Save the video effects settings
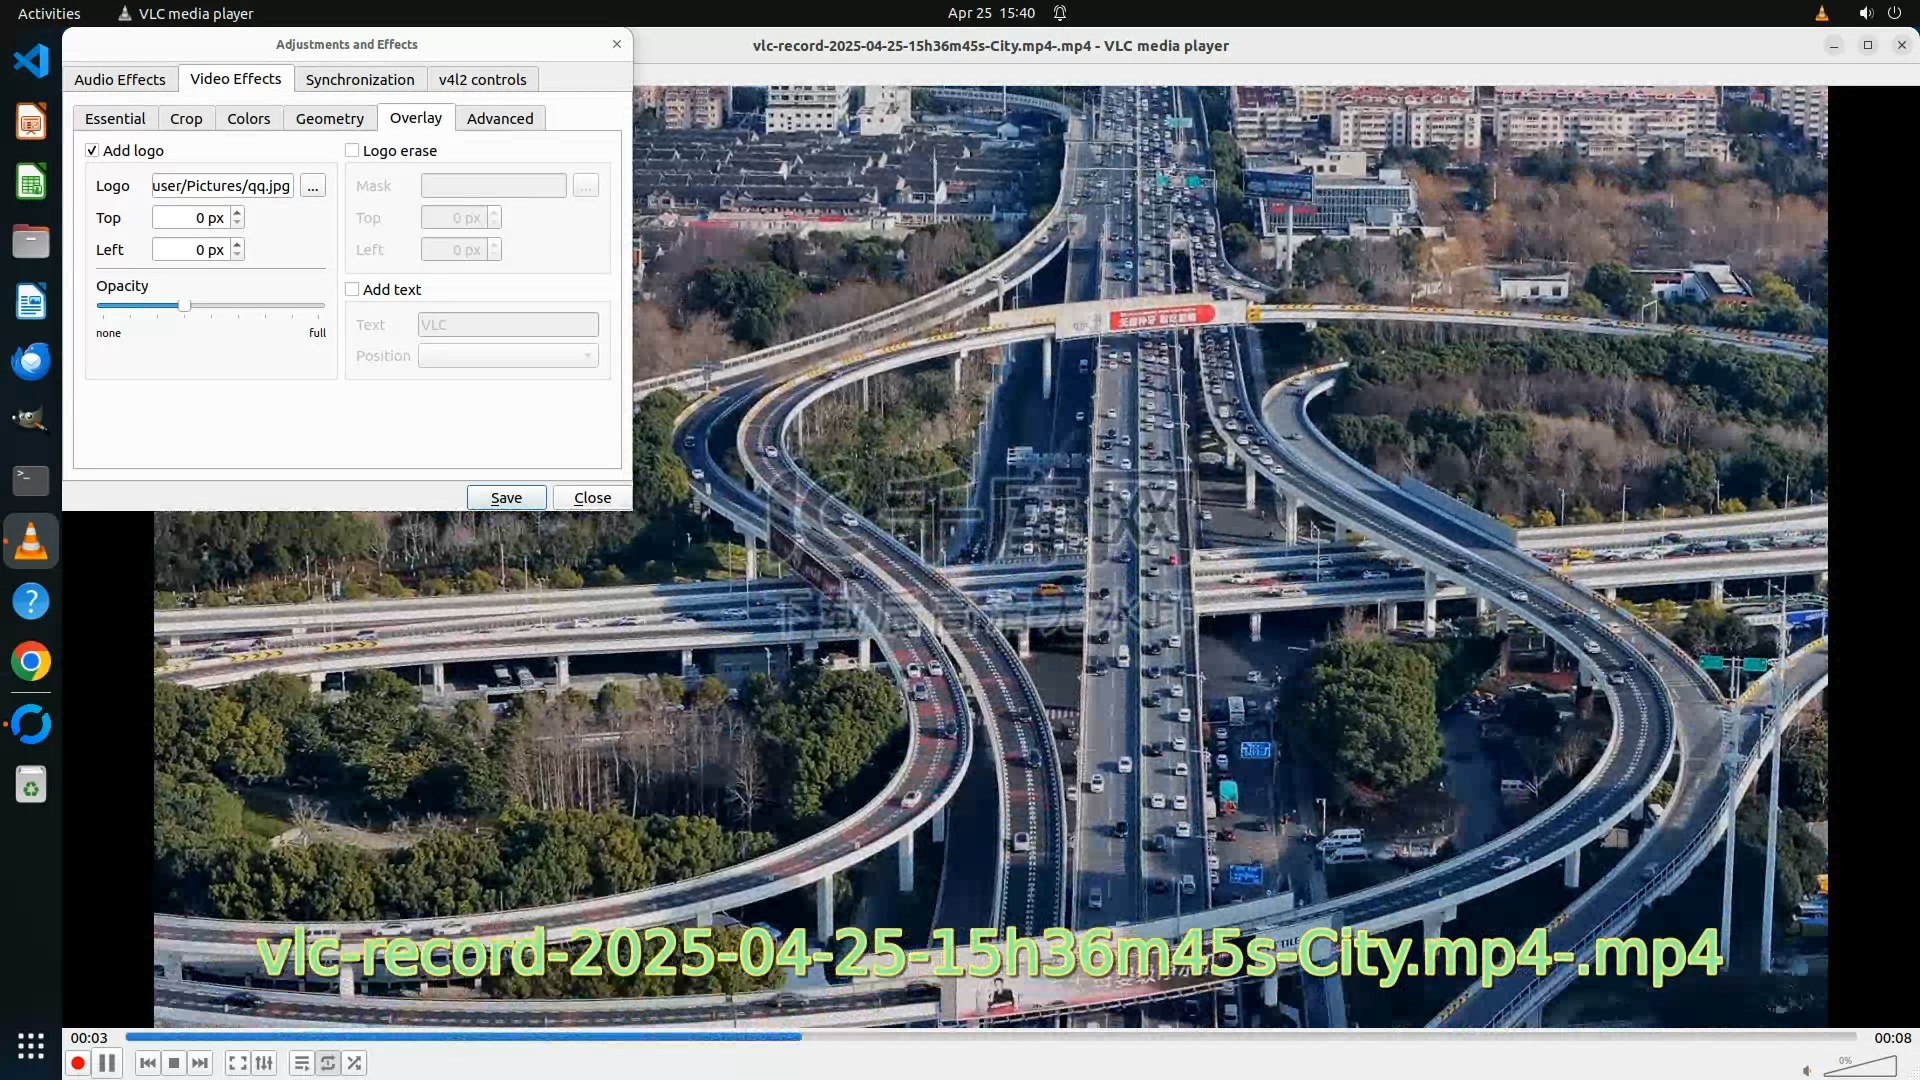 506,497
